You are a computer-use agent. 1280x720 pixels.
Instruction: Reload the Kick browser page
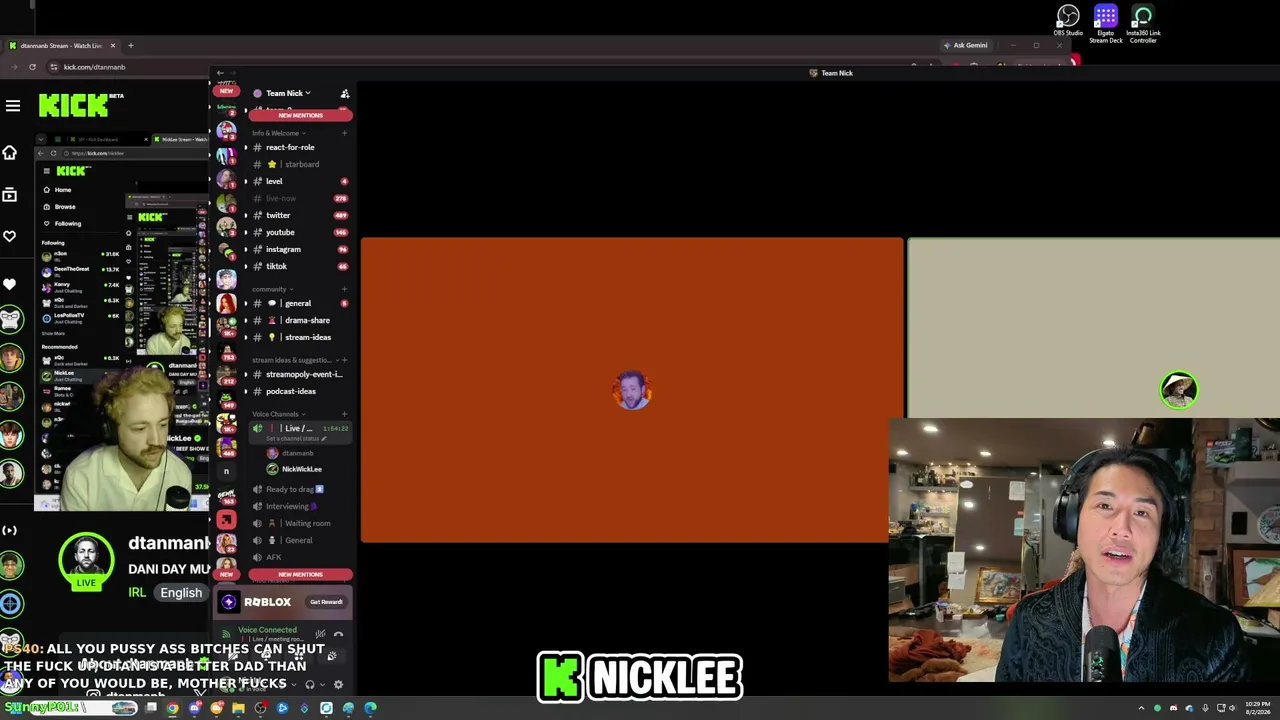pos(32,67)
